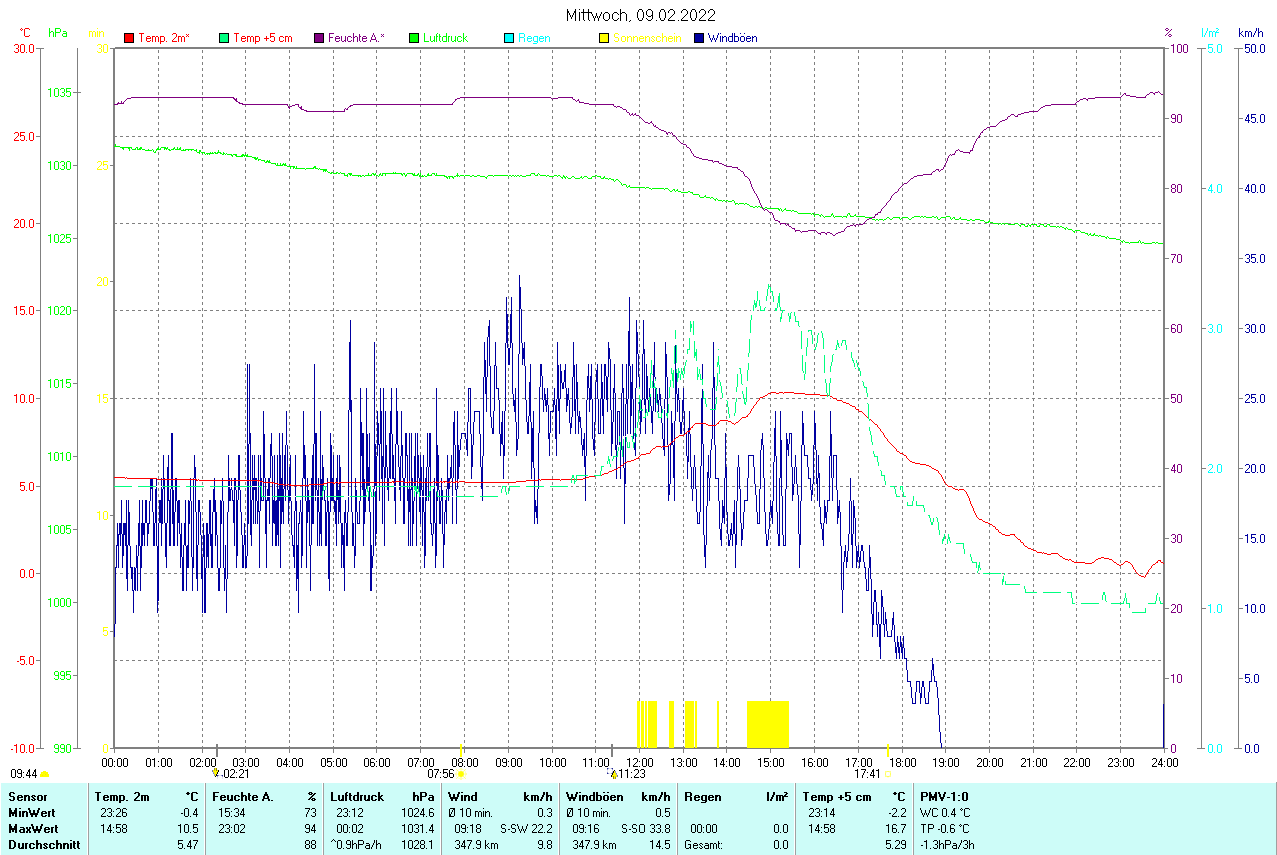The height and width of the screenshot is (855, 1277).
Task: Select the 'Temp. 2m*' legend label
Action: (x=164, y=38)
